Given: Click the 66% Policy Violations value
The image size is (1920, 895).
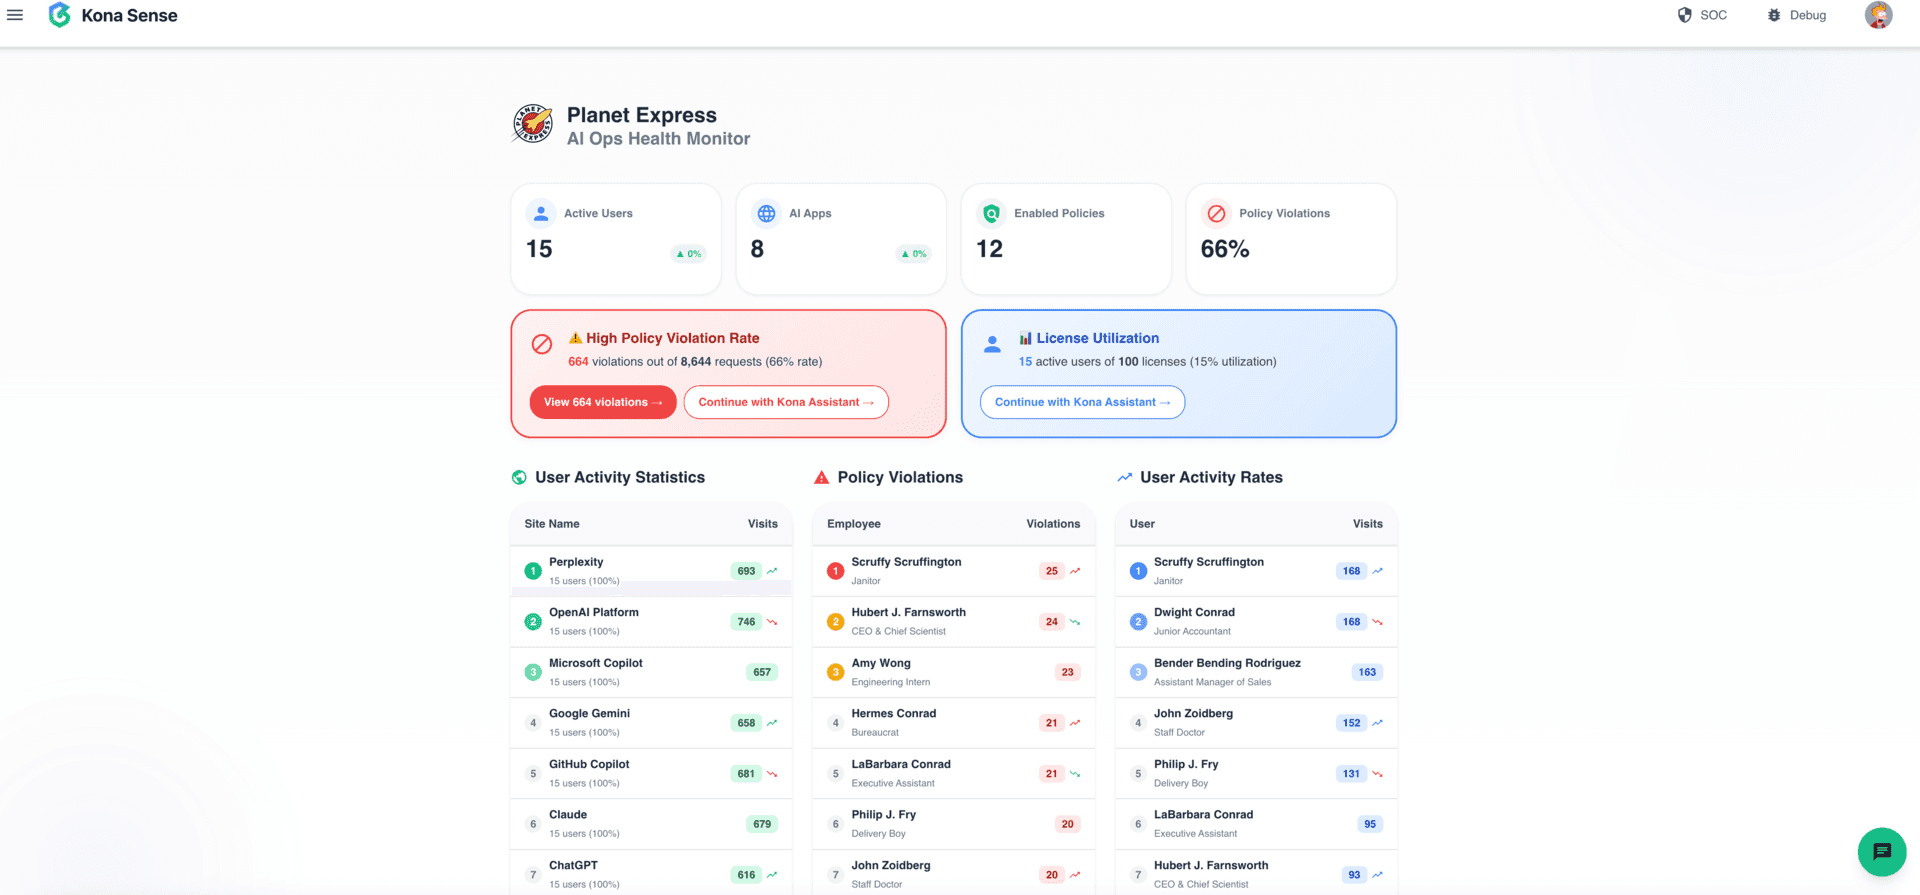Looking at the screenshot, I should pos(1225,249).
